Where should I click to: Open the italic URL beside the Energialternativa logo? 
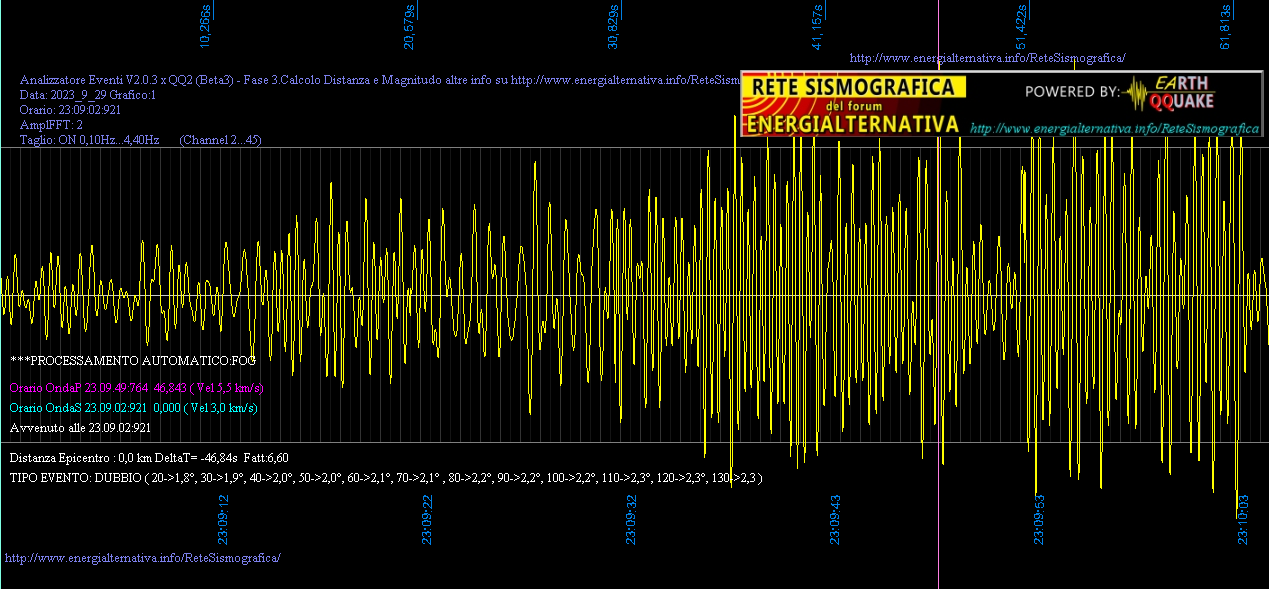pos(1114,129)
